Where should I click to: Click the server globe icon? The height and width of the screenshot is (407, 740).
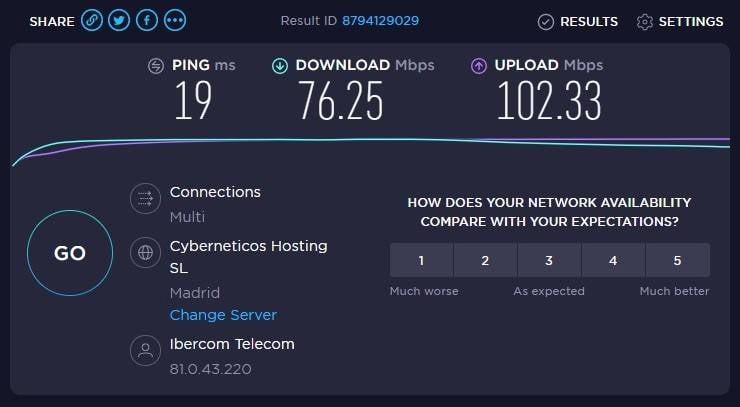click(146, 253)
